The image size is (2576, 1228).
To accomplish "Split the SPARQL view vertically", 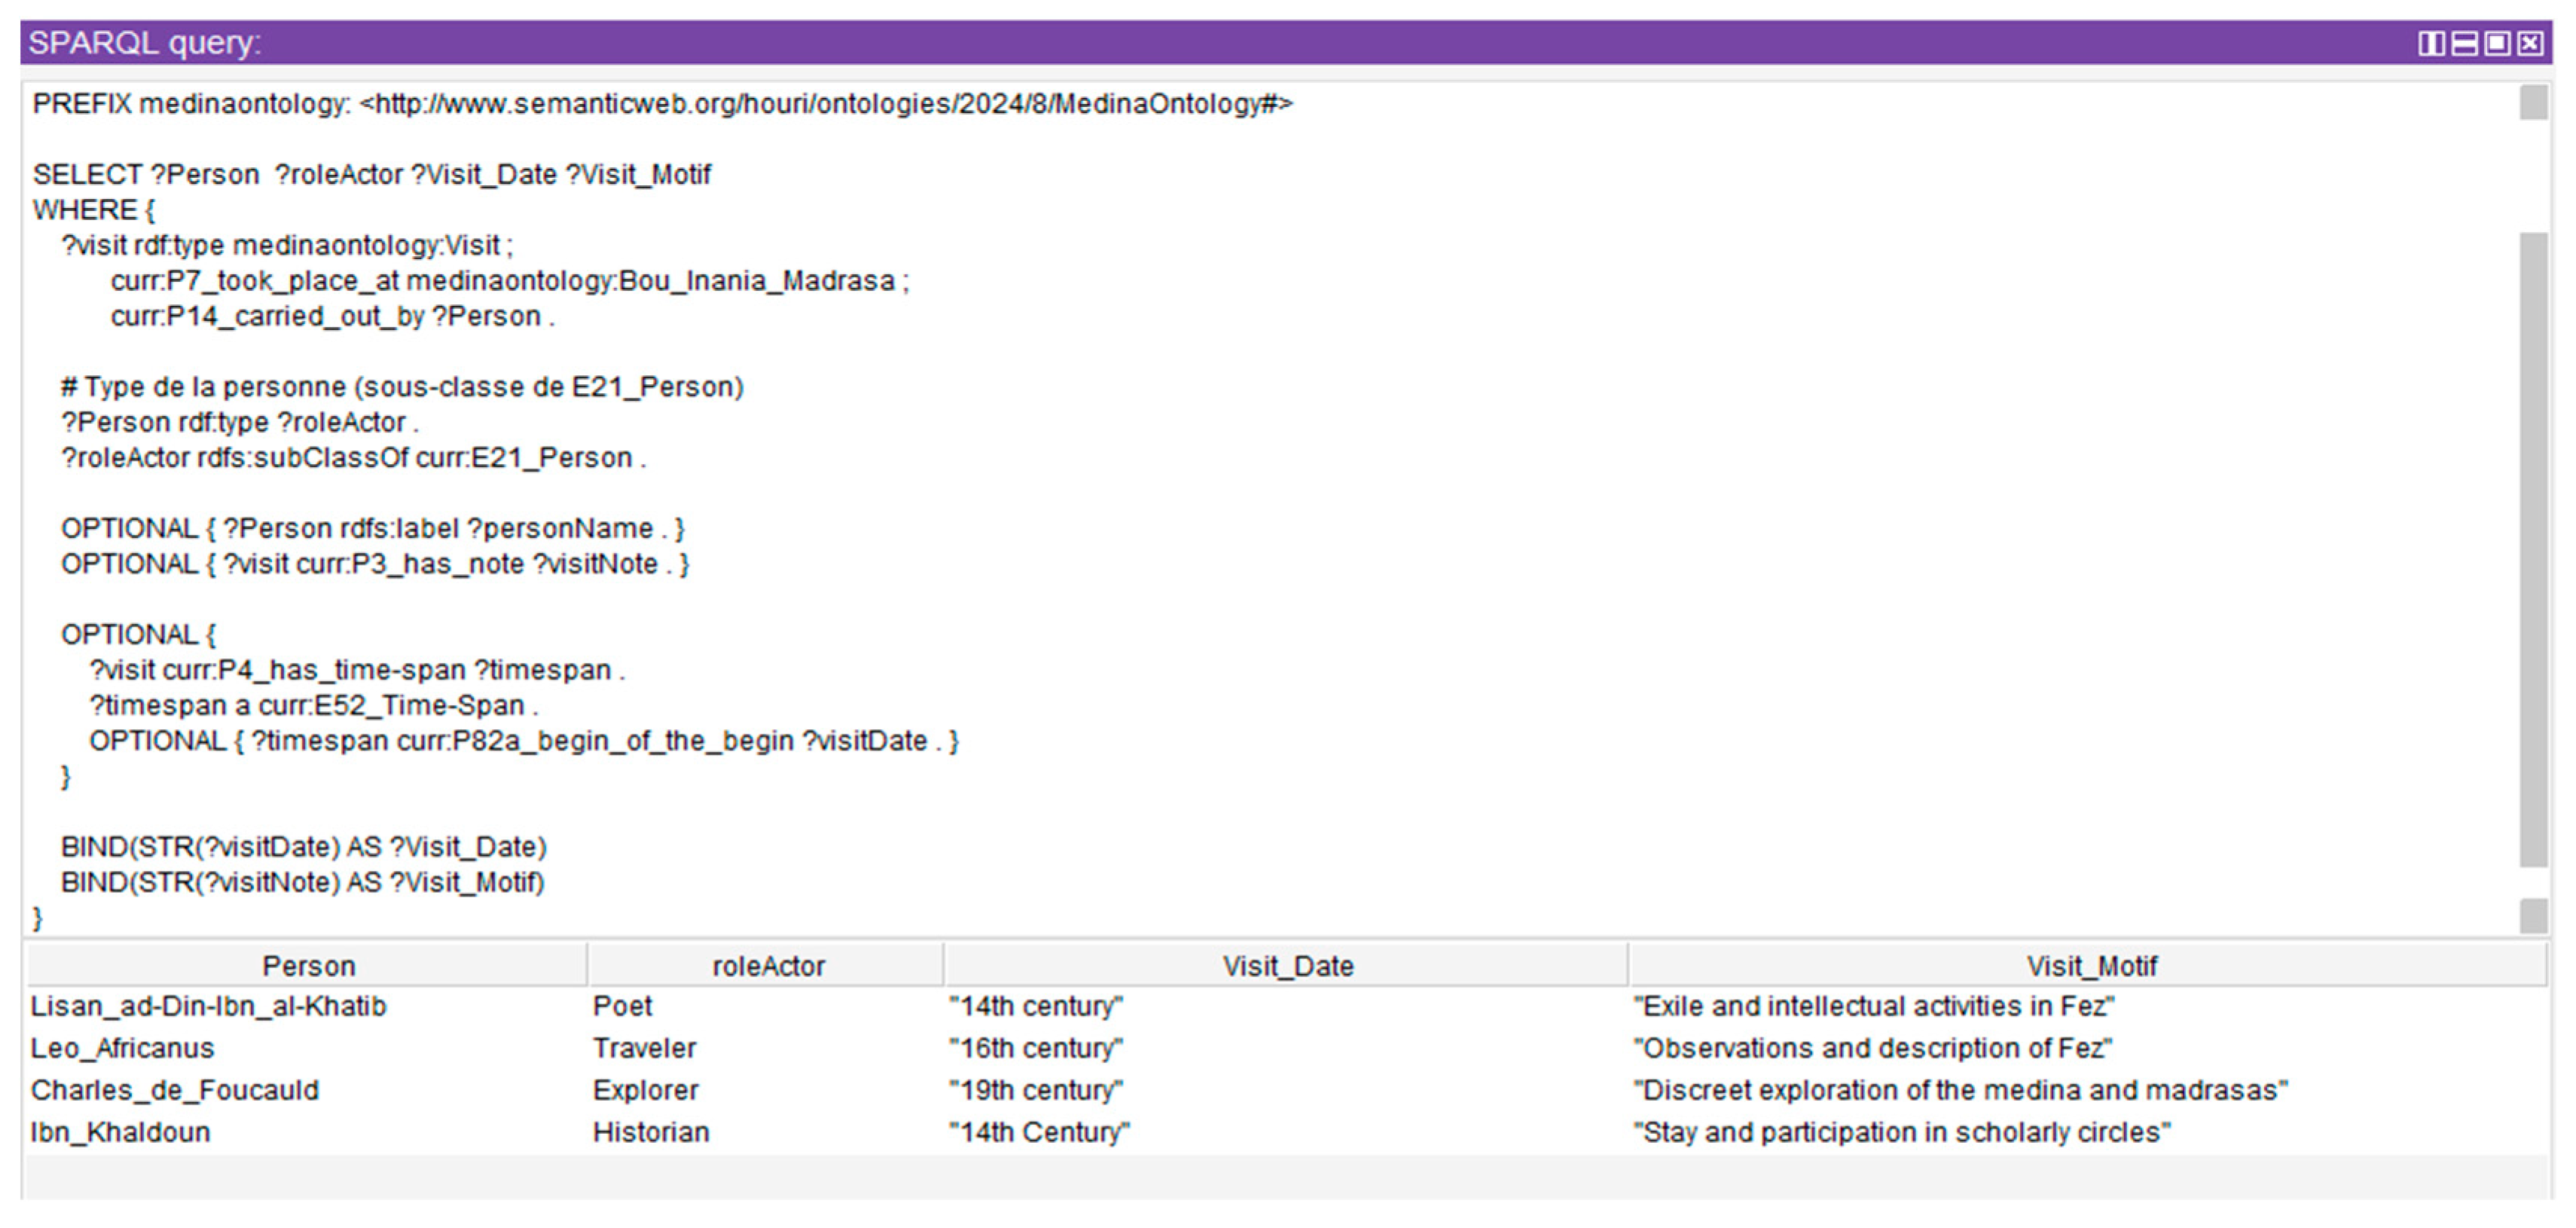I will tap(2431, 43).
